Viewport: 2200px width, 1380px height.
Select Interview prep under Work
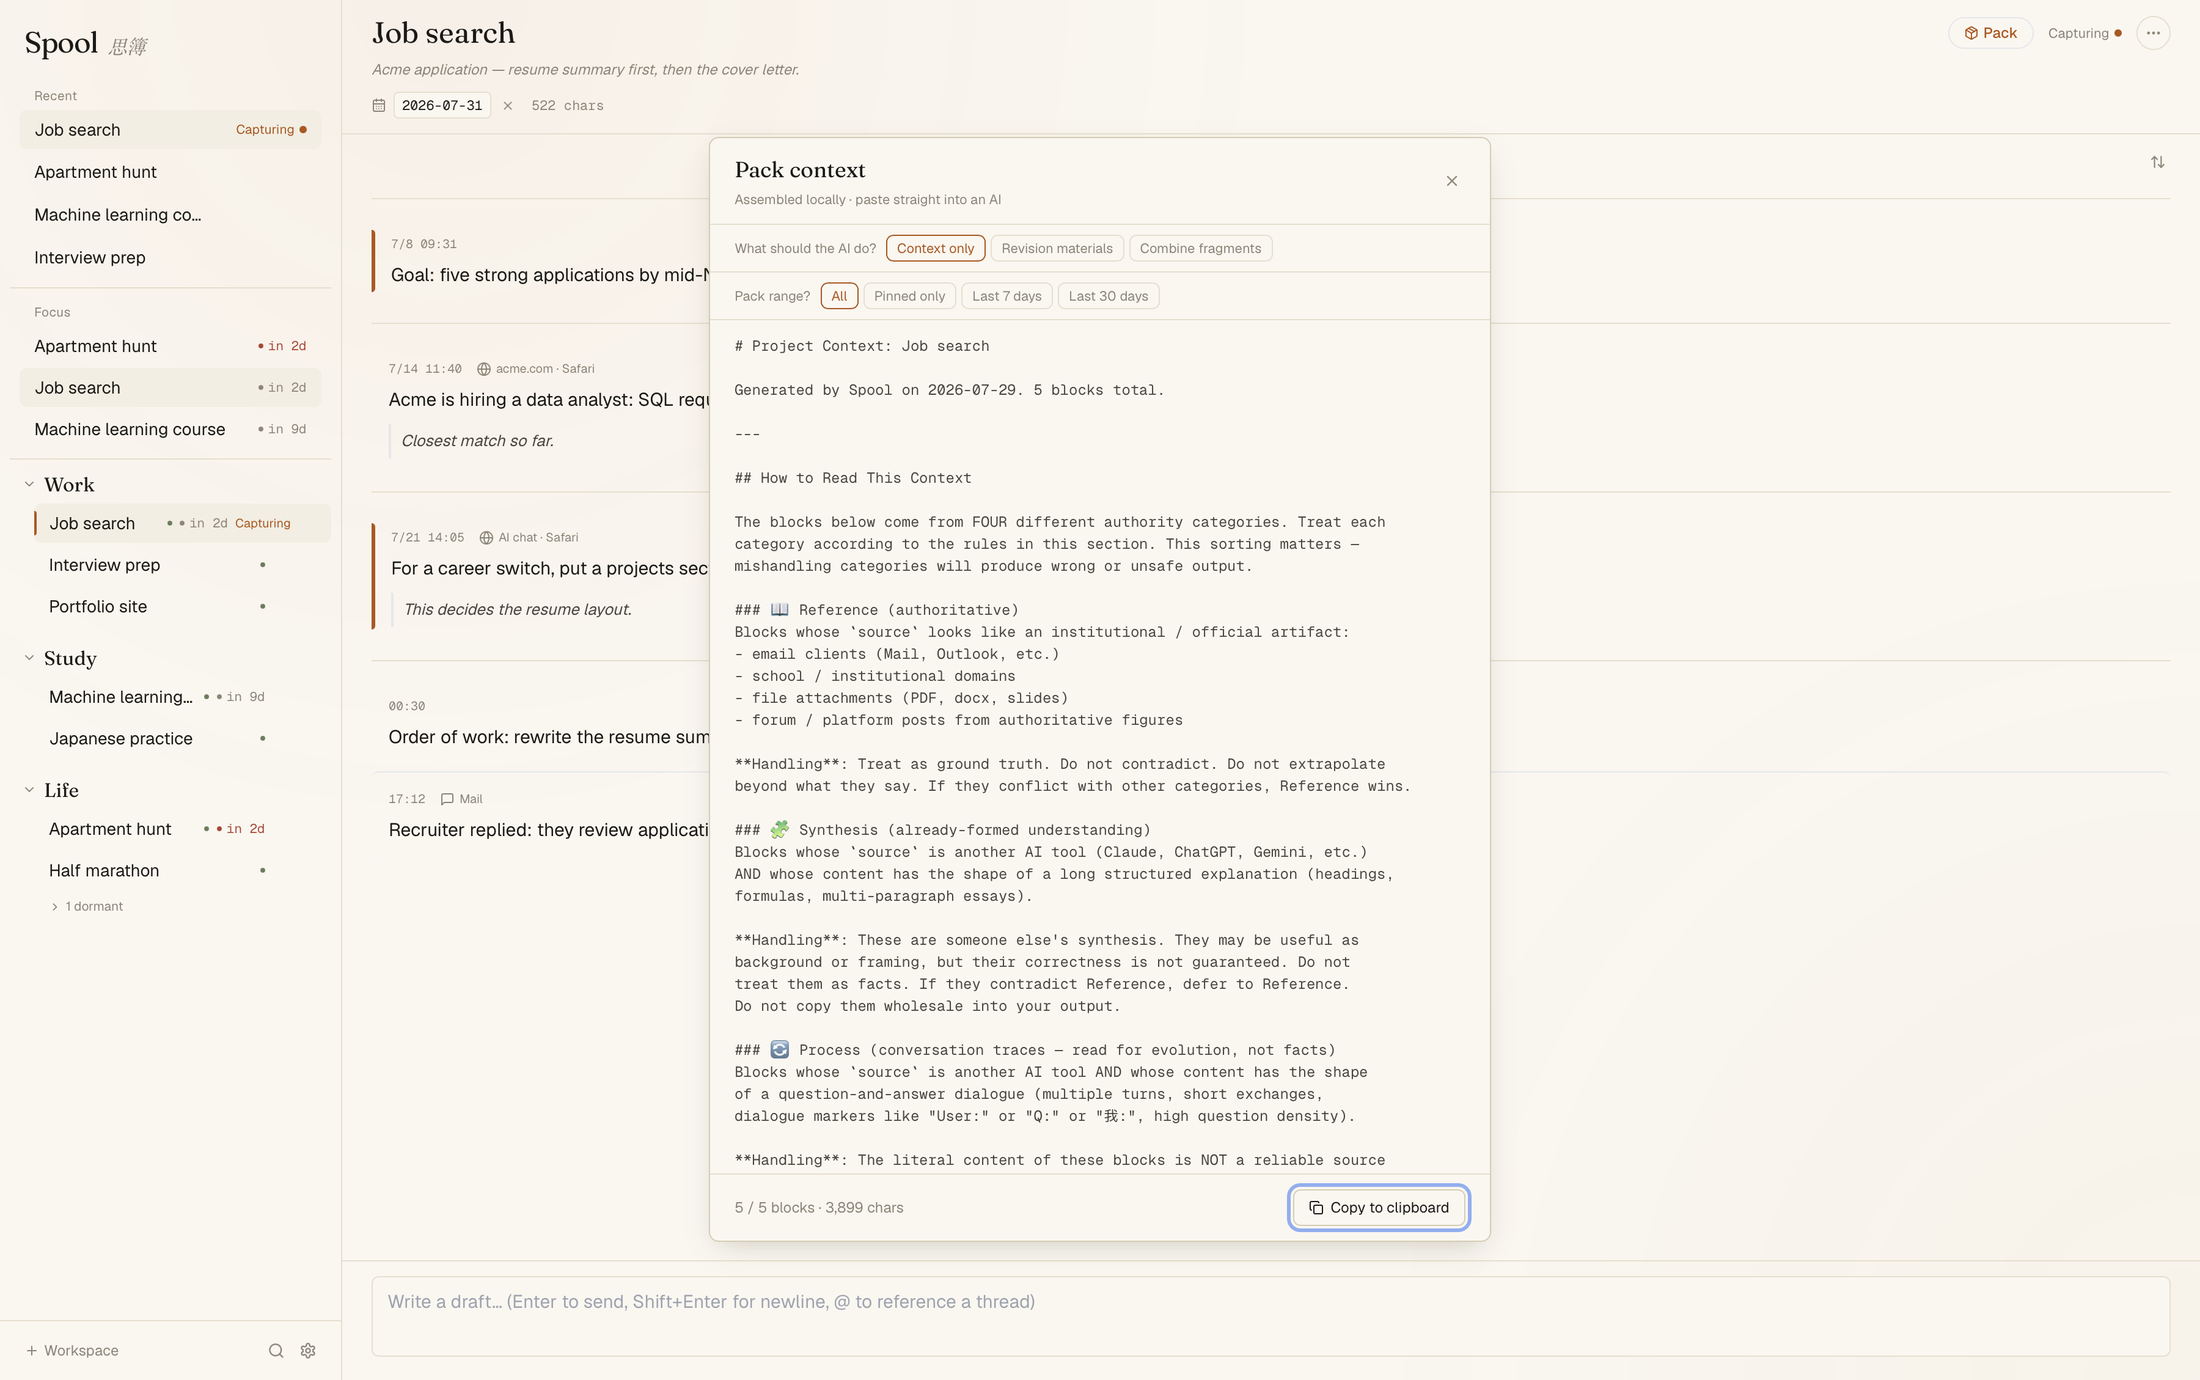point(181,565)
